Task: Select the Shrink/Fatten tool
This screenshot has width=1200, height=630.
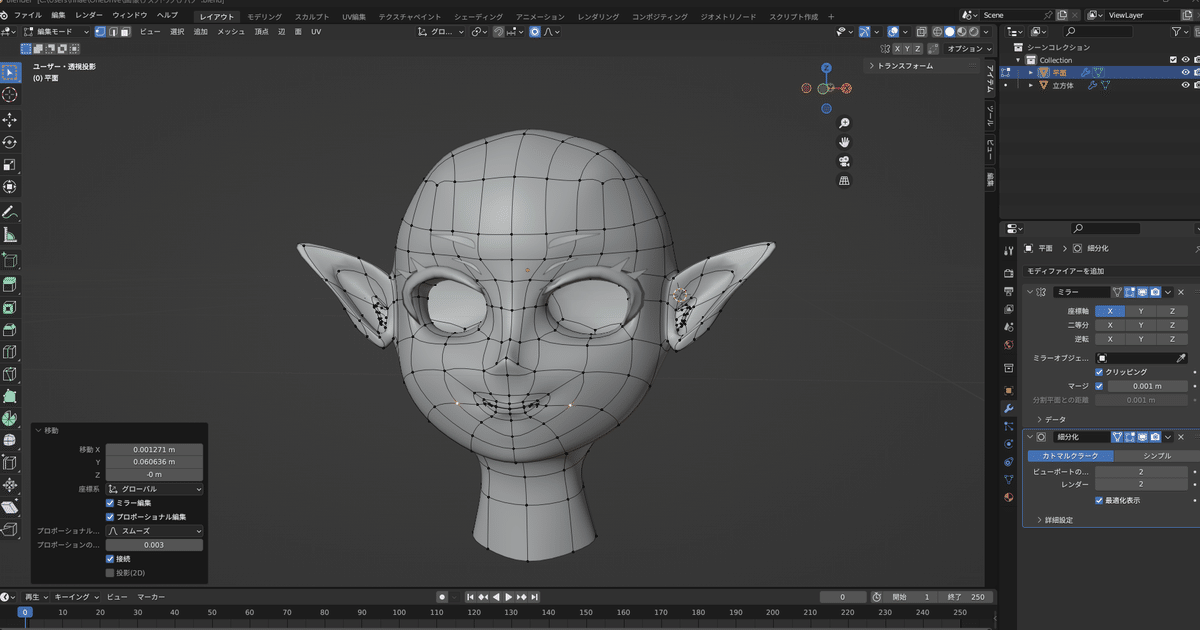Action: coord(10,484)
